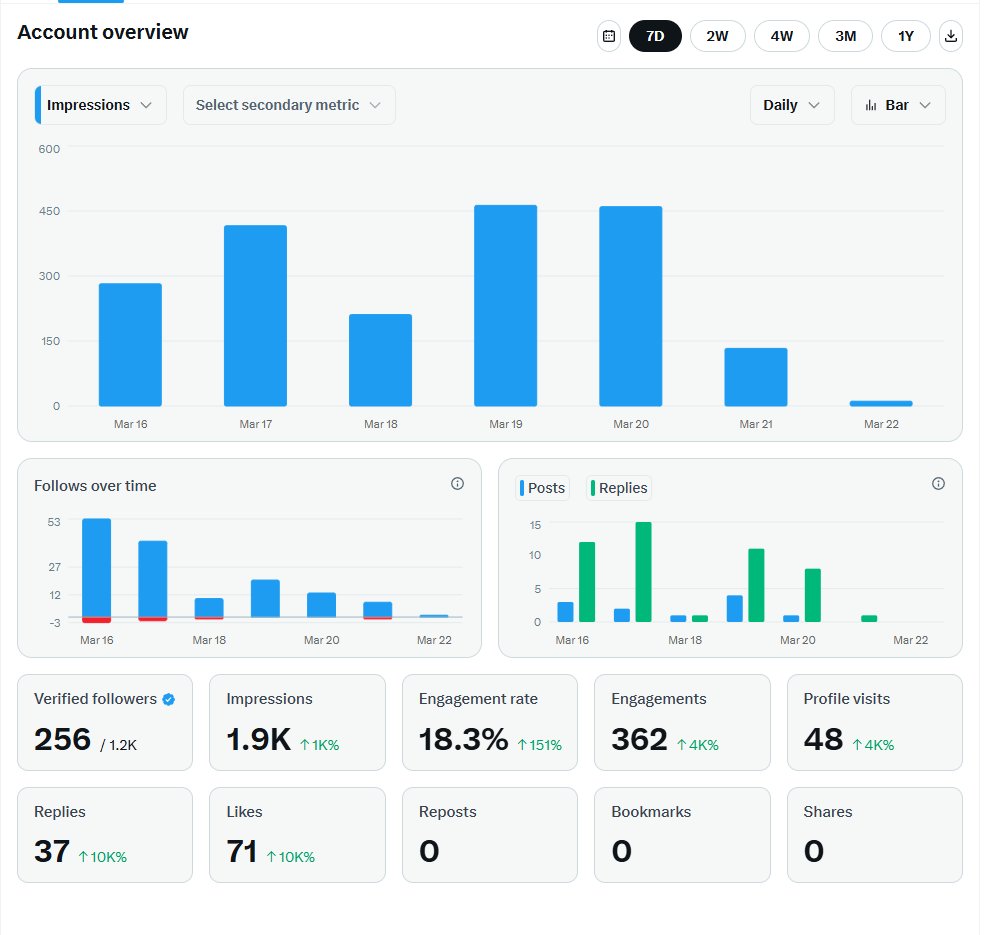The width and height of the screenshot is (1005, 935).
Task: Open the calendar date picker icon
Action: [x=608, y=36]
